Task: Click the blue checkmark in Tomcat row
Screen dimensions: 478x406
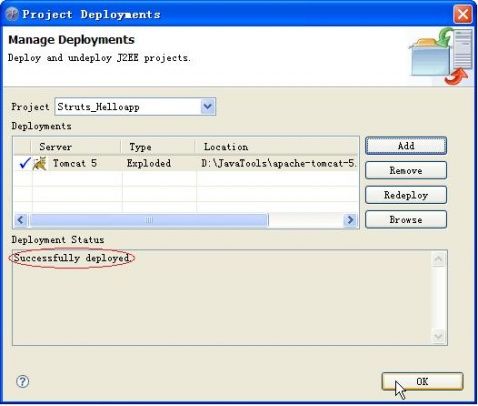Action: pyautogui.click(x=25, y=163)
